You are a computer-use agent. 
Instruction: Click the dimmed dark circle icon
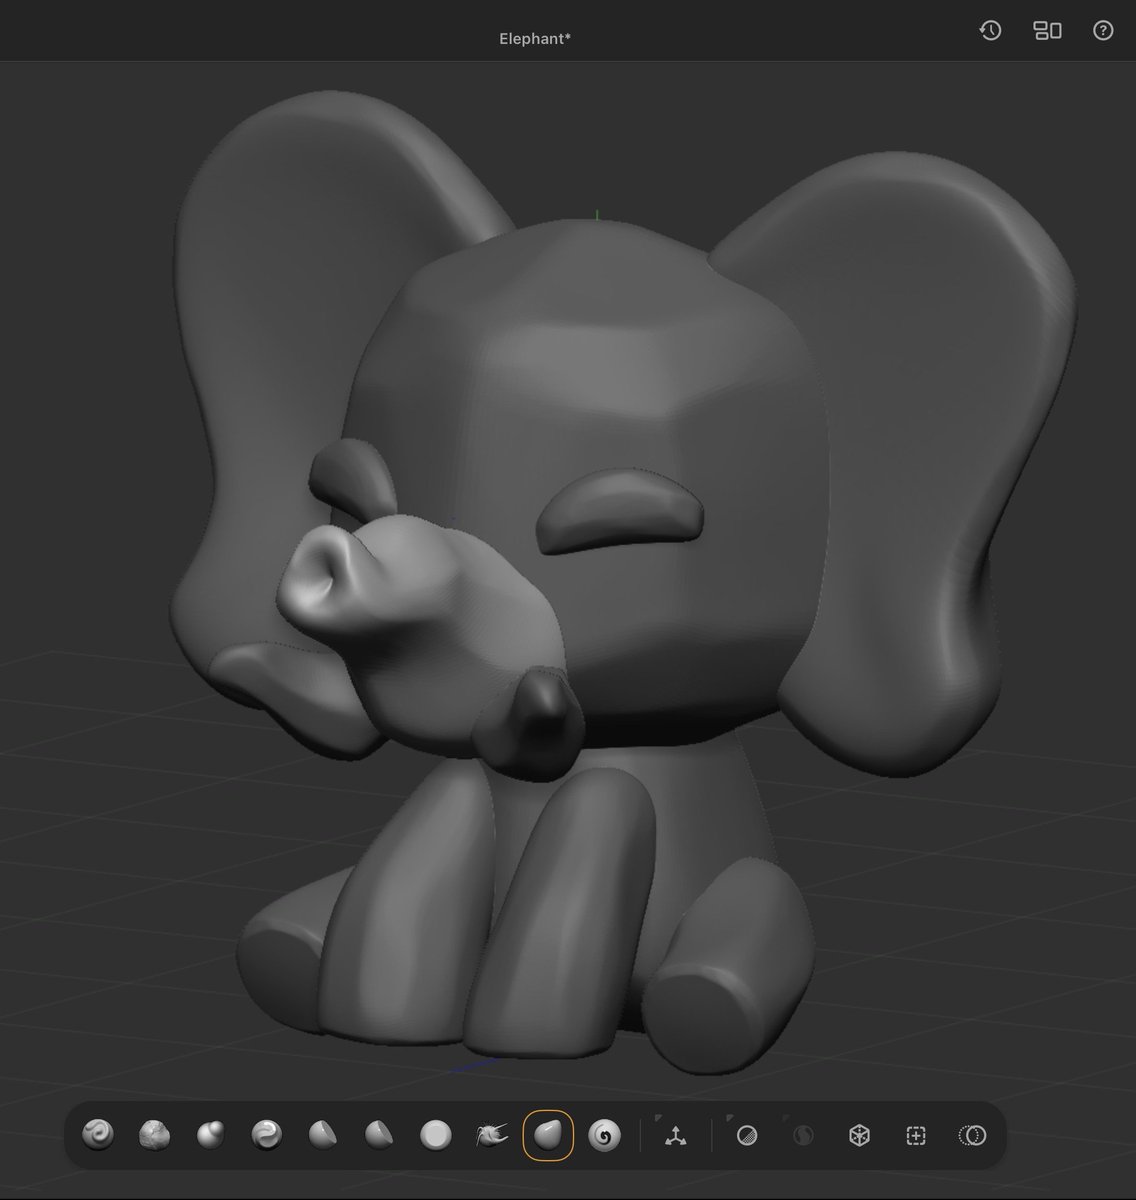(x=803, y=1135)
